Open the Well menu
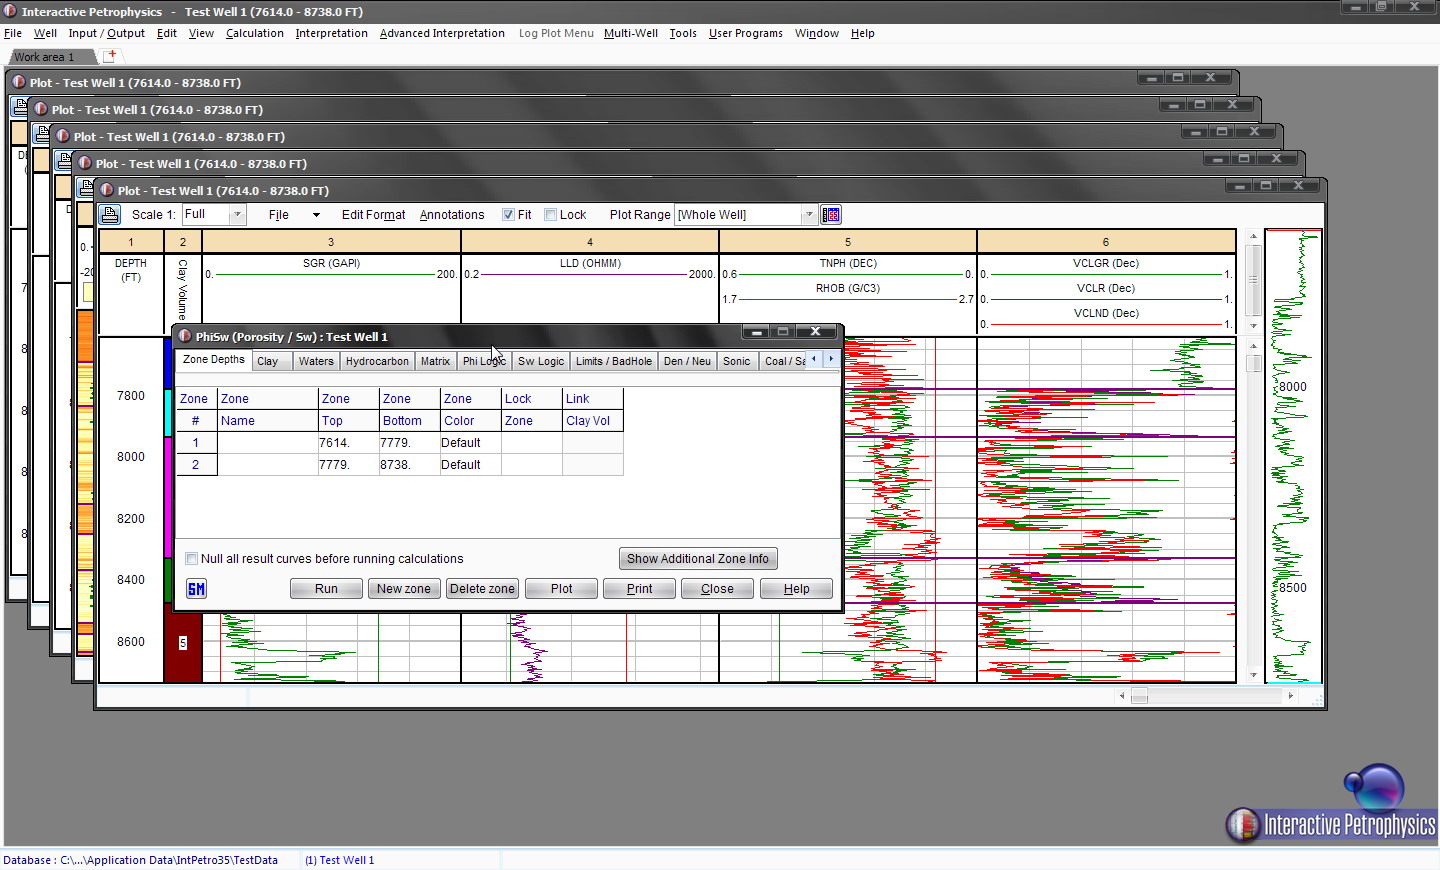This screenshot has height=870, width=1440. coord(45,33)
